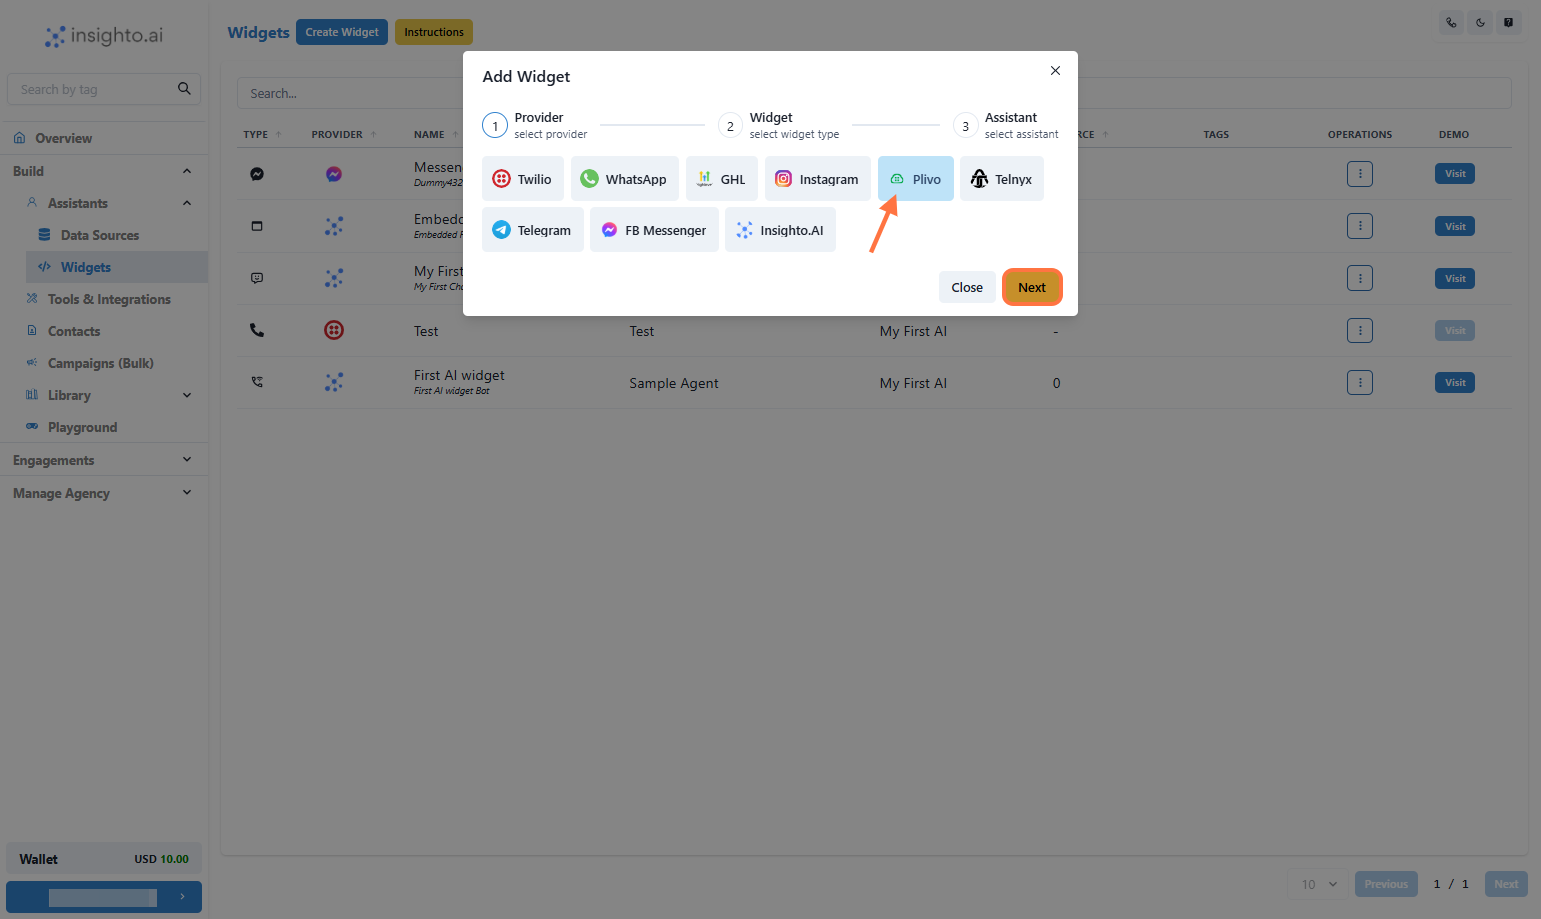The height and width of the screenshot is (919, 1541).
Task: Go to step 1 Provider
Action: [x=536, y=125]
